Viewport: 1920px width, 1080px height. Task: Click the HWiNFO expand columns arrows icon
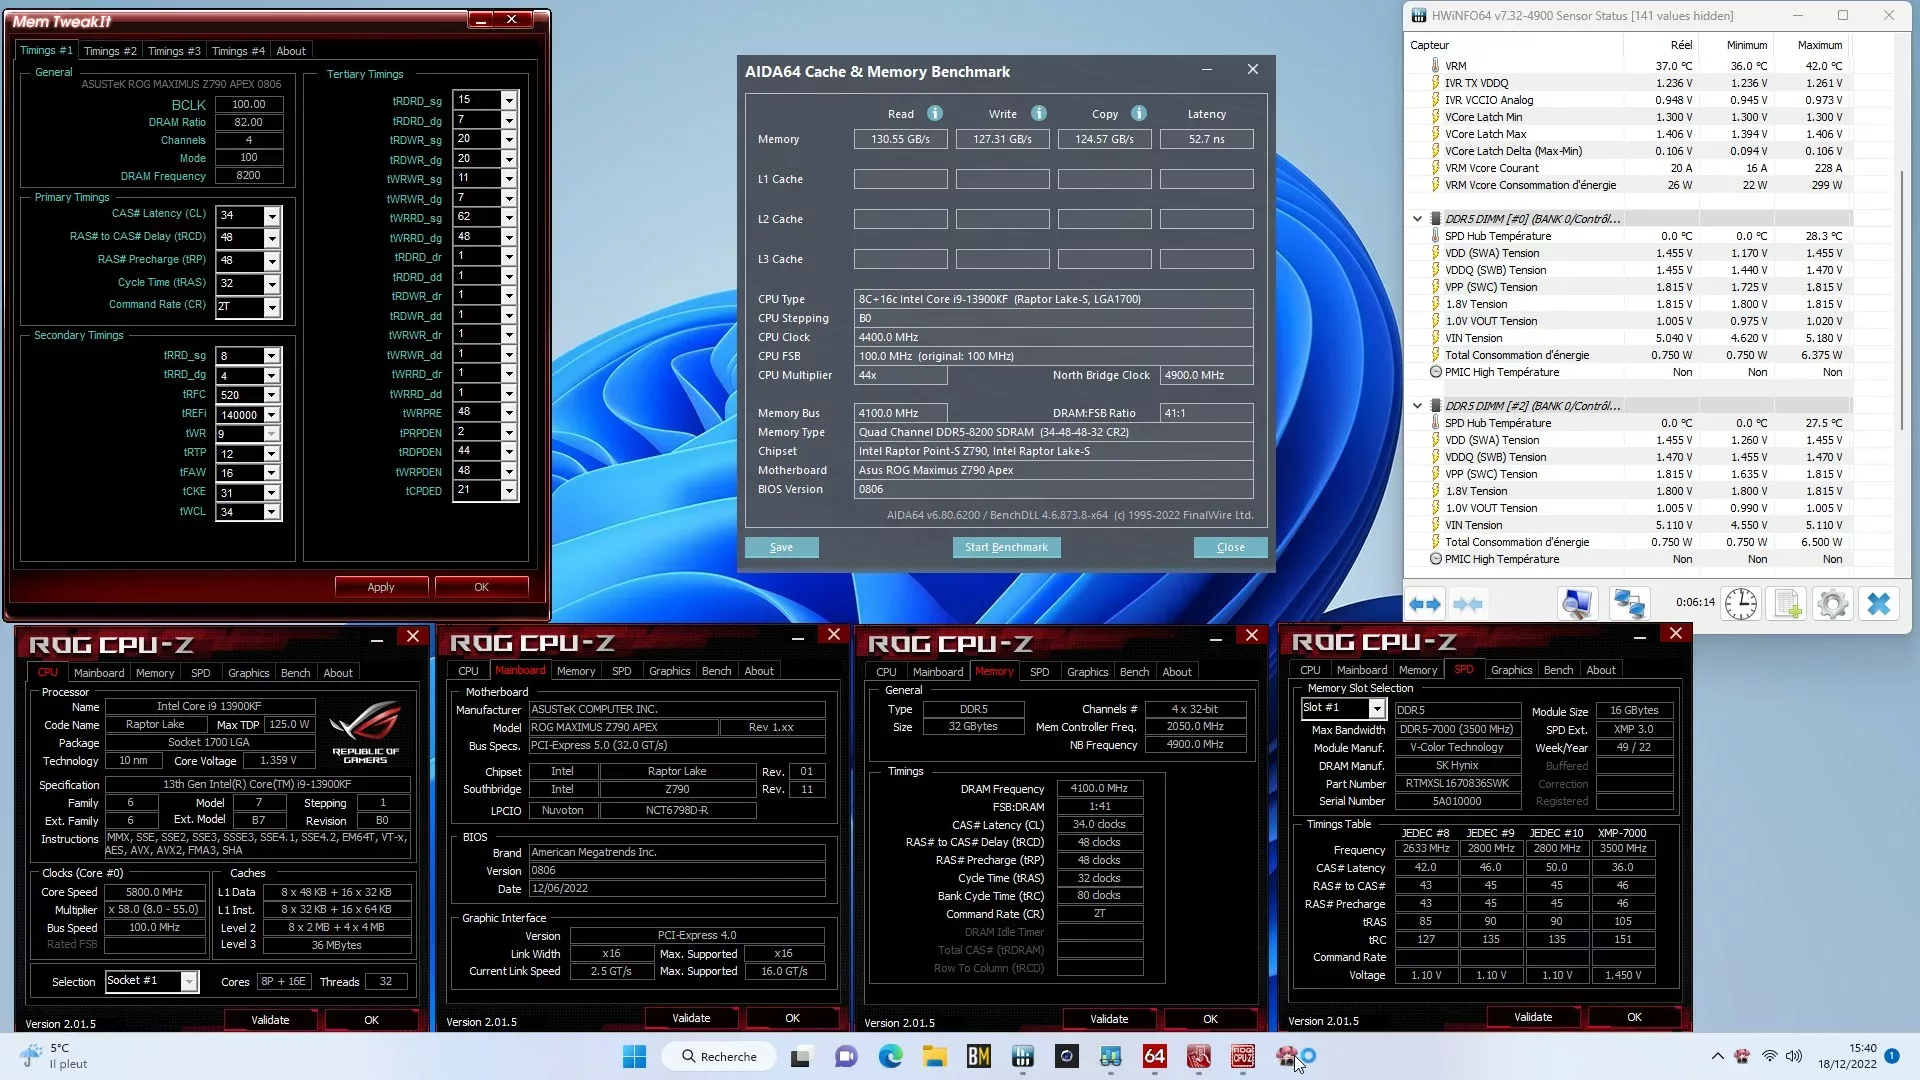point(1424,604)
